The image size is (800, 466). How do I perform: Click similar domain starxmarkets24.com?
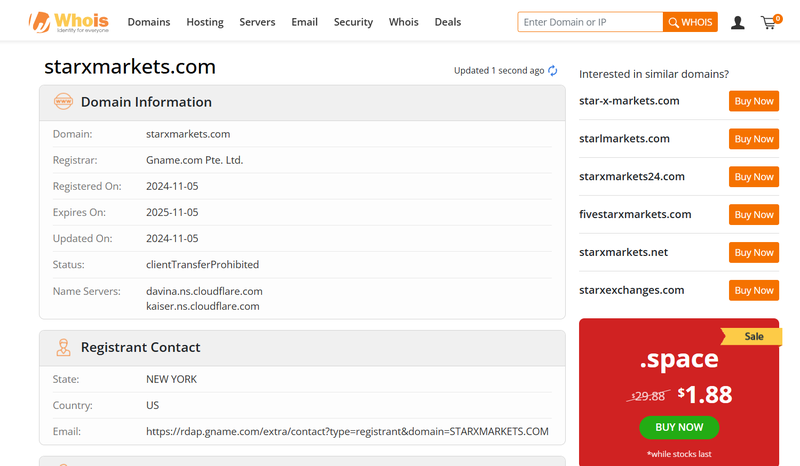(632, 176)
